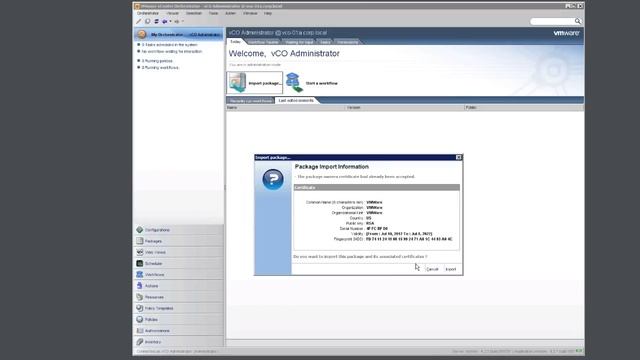This screenshot has height=360, width=640.
Task: Click Cancel in the Import package dialog
Action: [x=432, y=269]
